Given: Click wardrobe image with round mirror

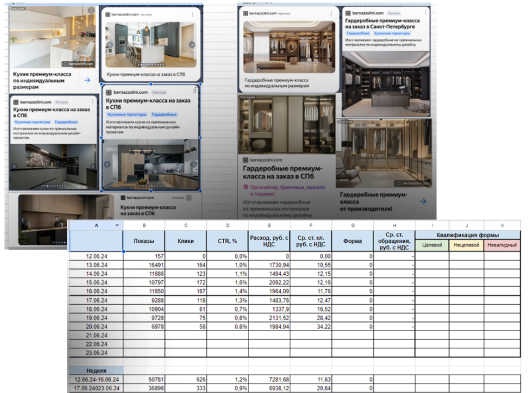Looking at the screenshot, I should click(287, 125).
